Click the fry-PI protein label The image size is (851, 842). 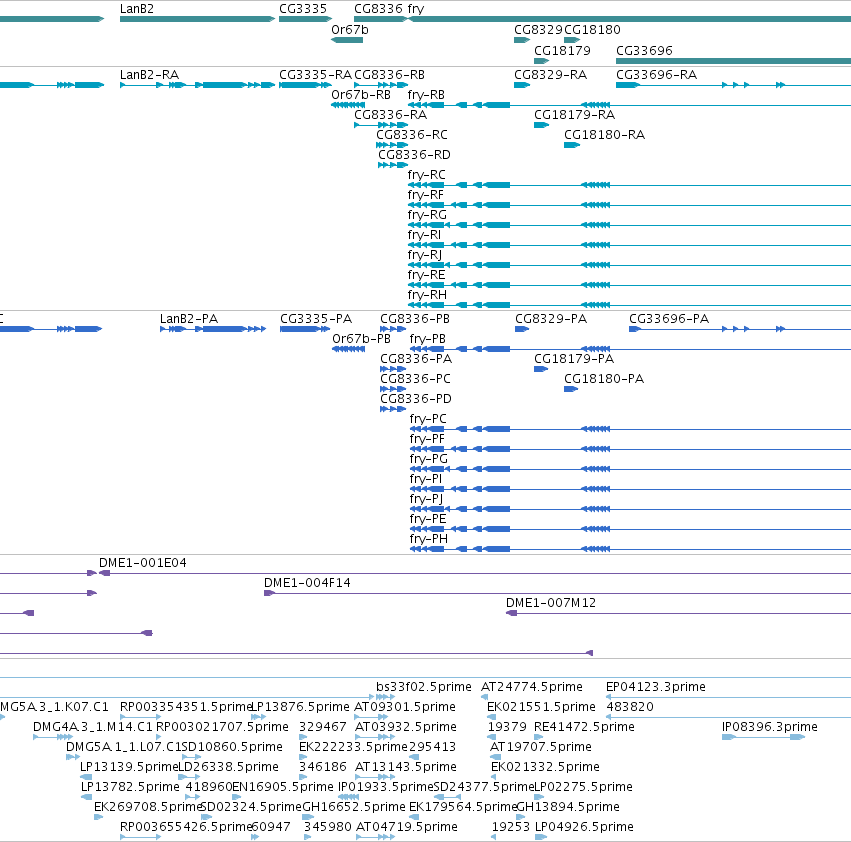[426, 479]
